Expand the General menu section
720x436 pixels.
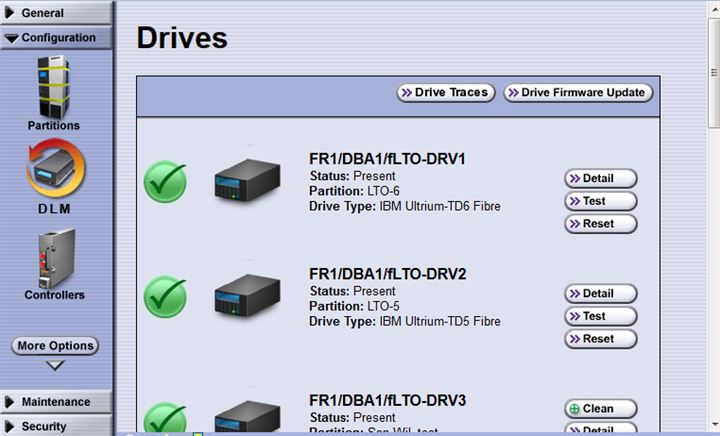click(x=56, y=12)
